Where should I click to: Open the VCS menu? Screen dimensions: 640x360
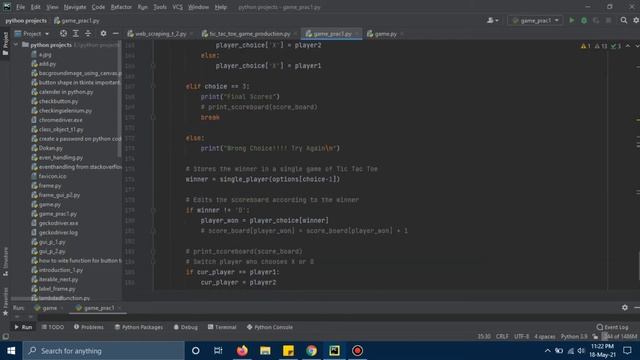pyautogui.click(x=177, y=7)
